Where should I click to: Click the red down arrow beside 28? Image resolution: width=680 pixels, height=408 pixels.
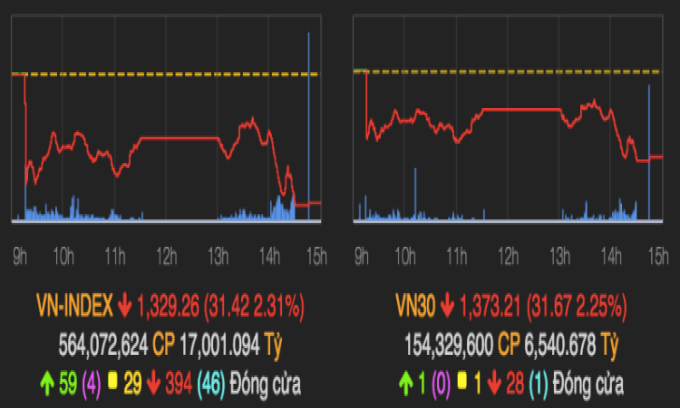tap(494, 384)
